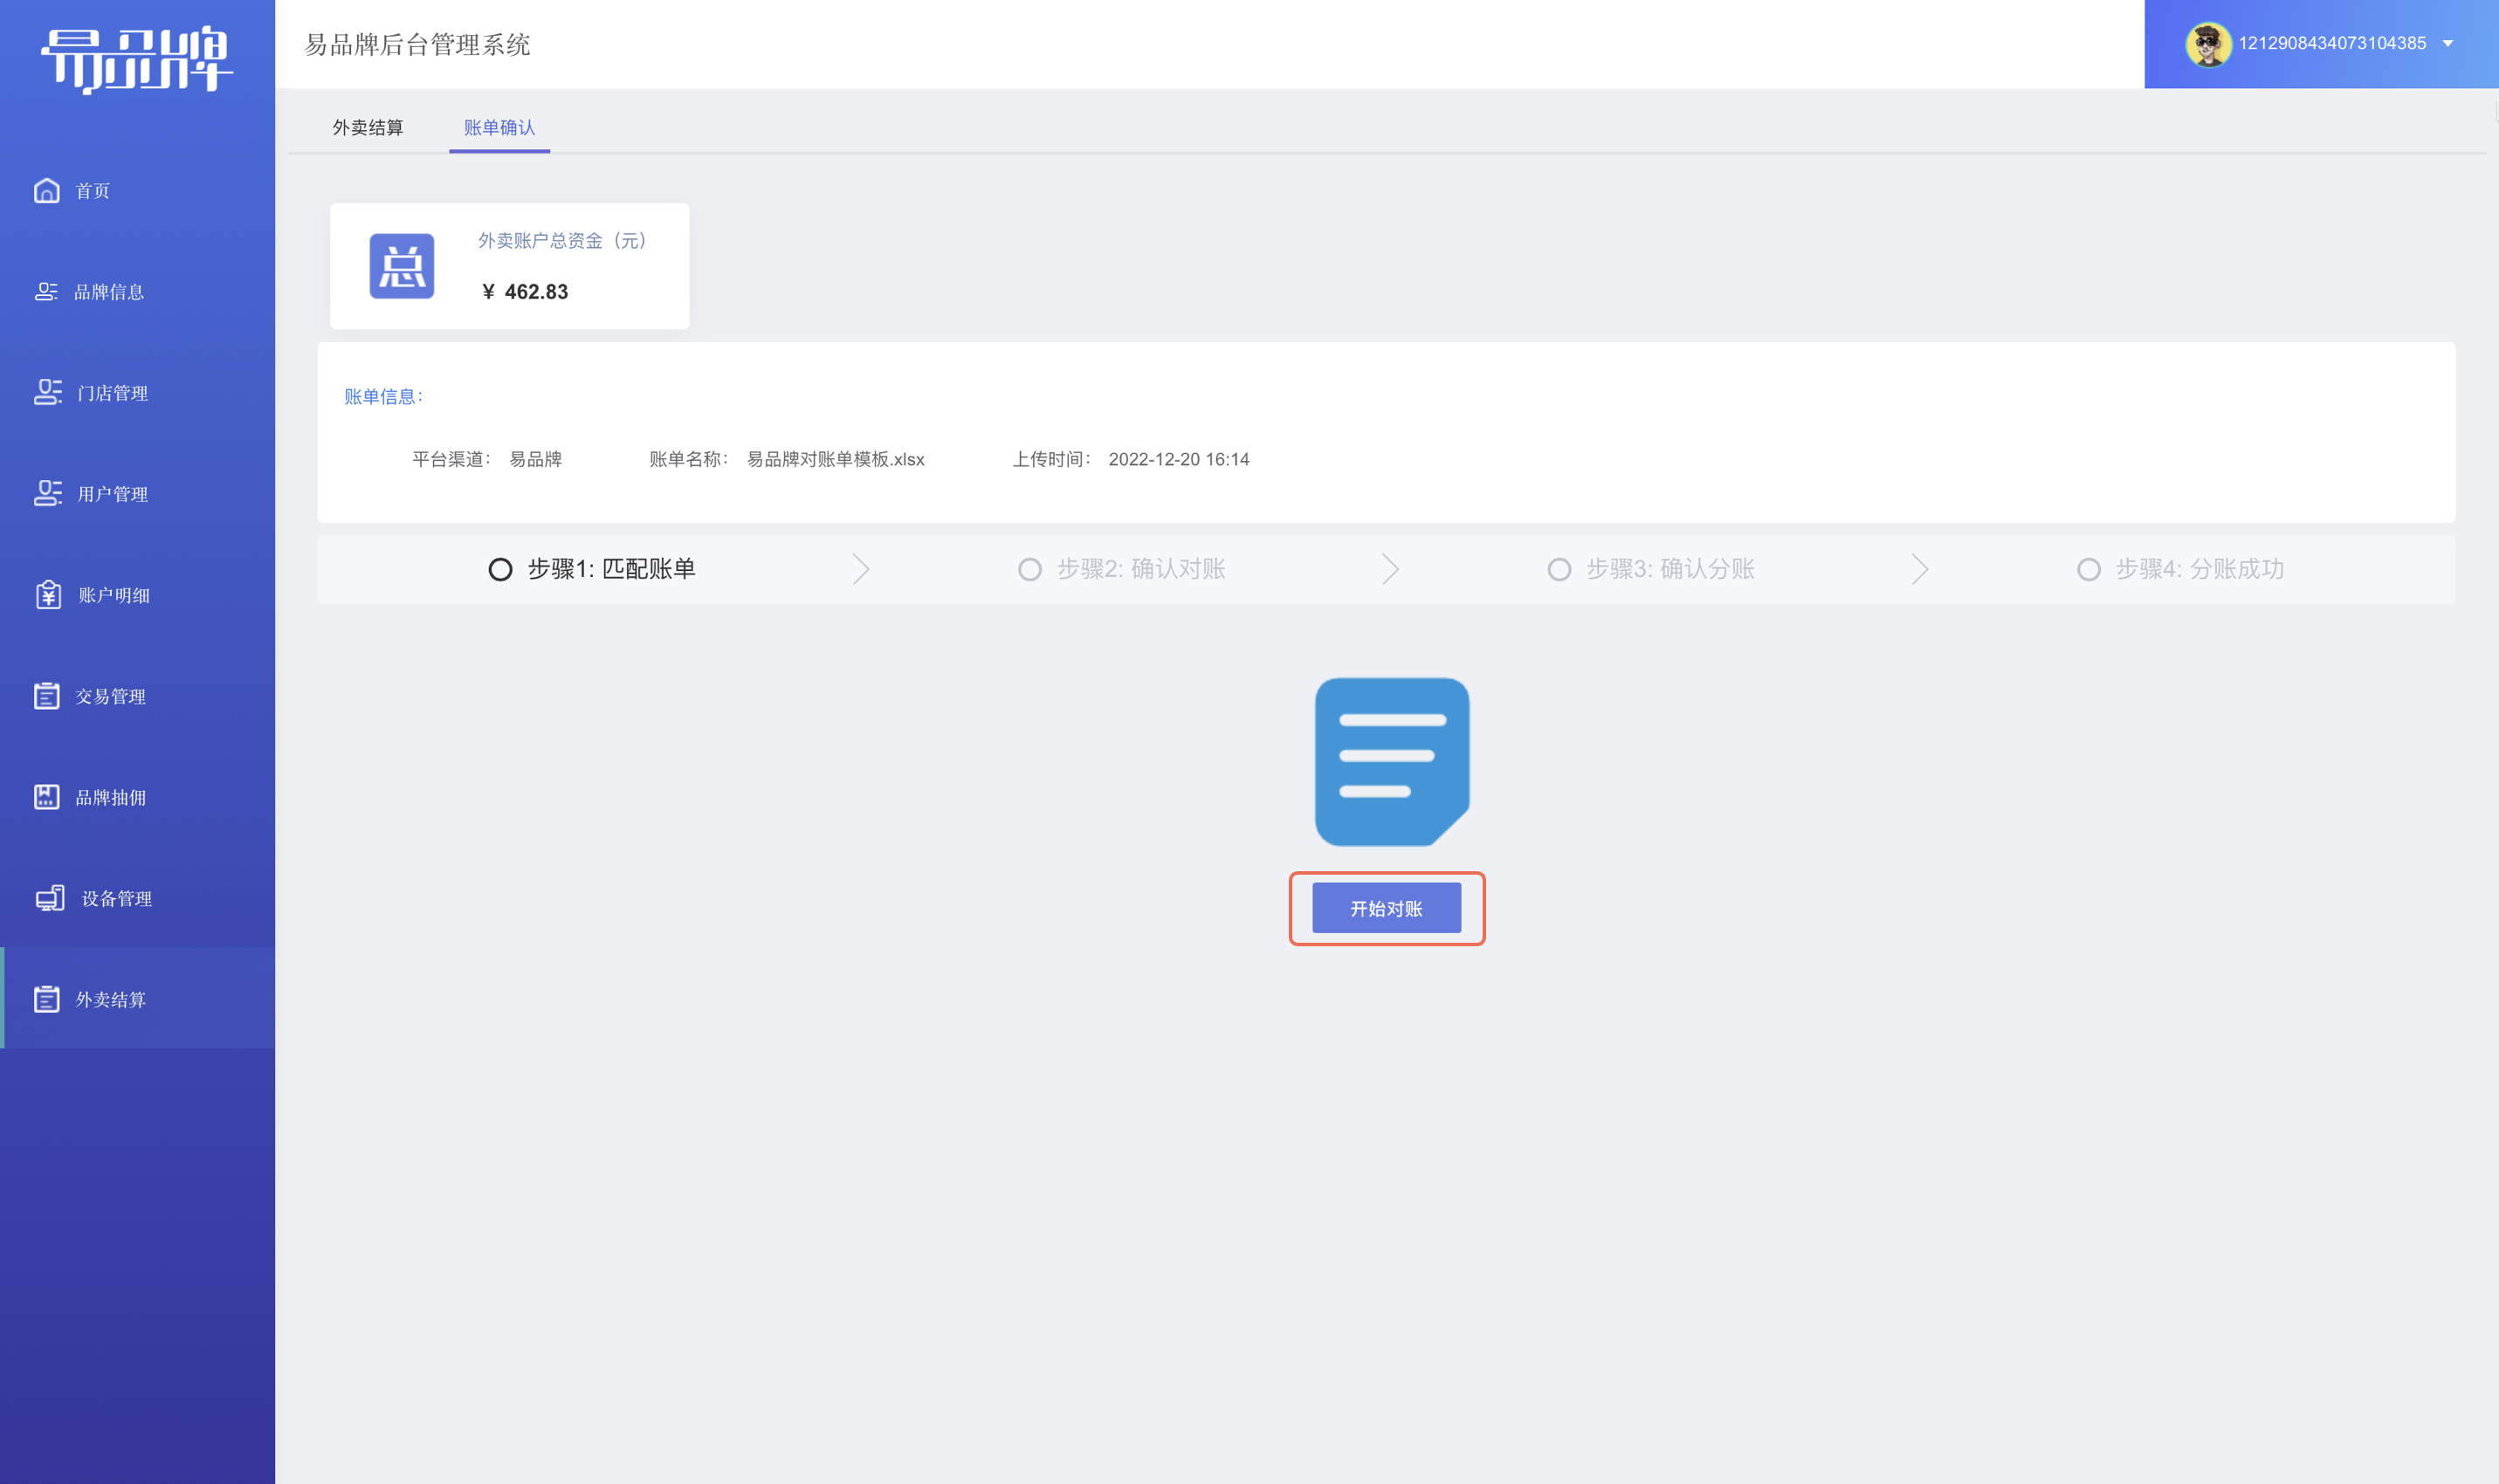Select the 步骤1 匹配账单 step circle
The image size is (2499, 1484).
coord(500,569)
